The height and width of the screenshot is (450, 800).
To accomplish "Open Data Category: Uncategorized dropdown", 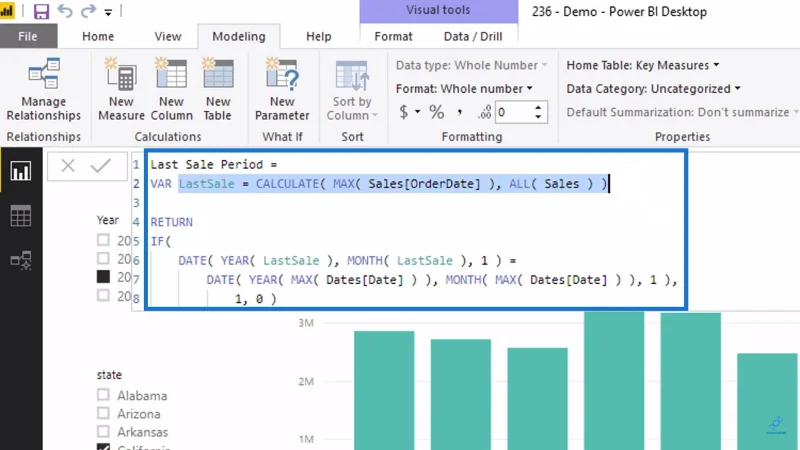I will [x=654, y=89].
